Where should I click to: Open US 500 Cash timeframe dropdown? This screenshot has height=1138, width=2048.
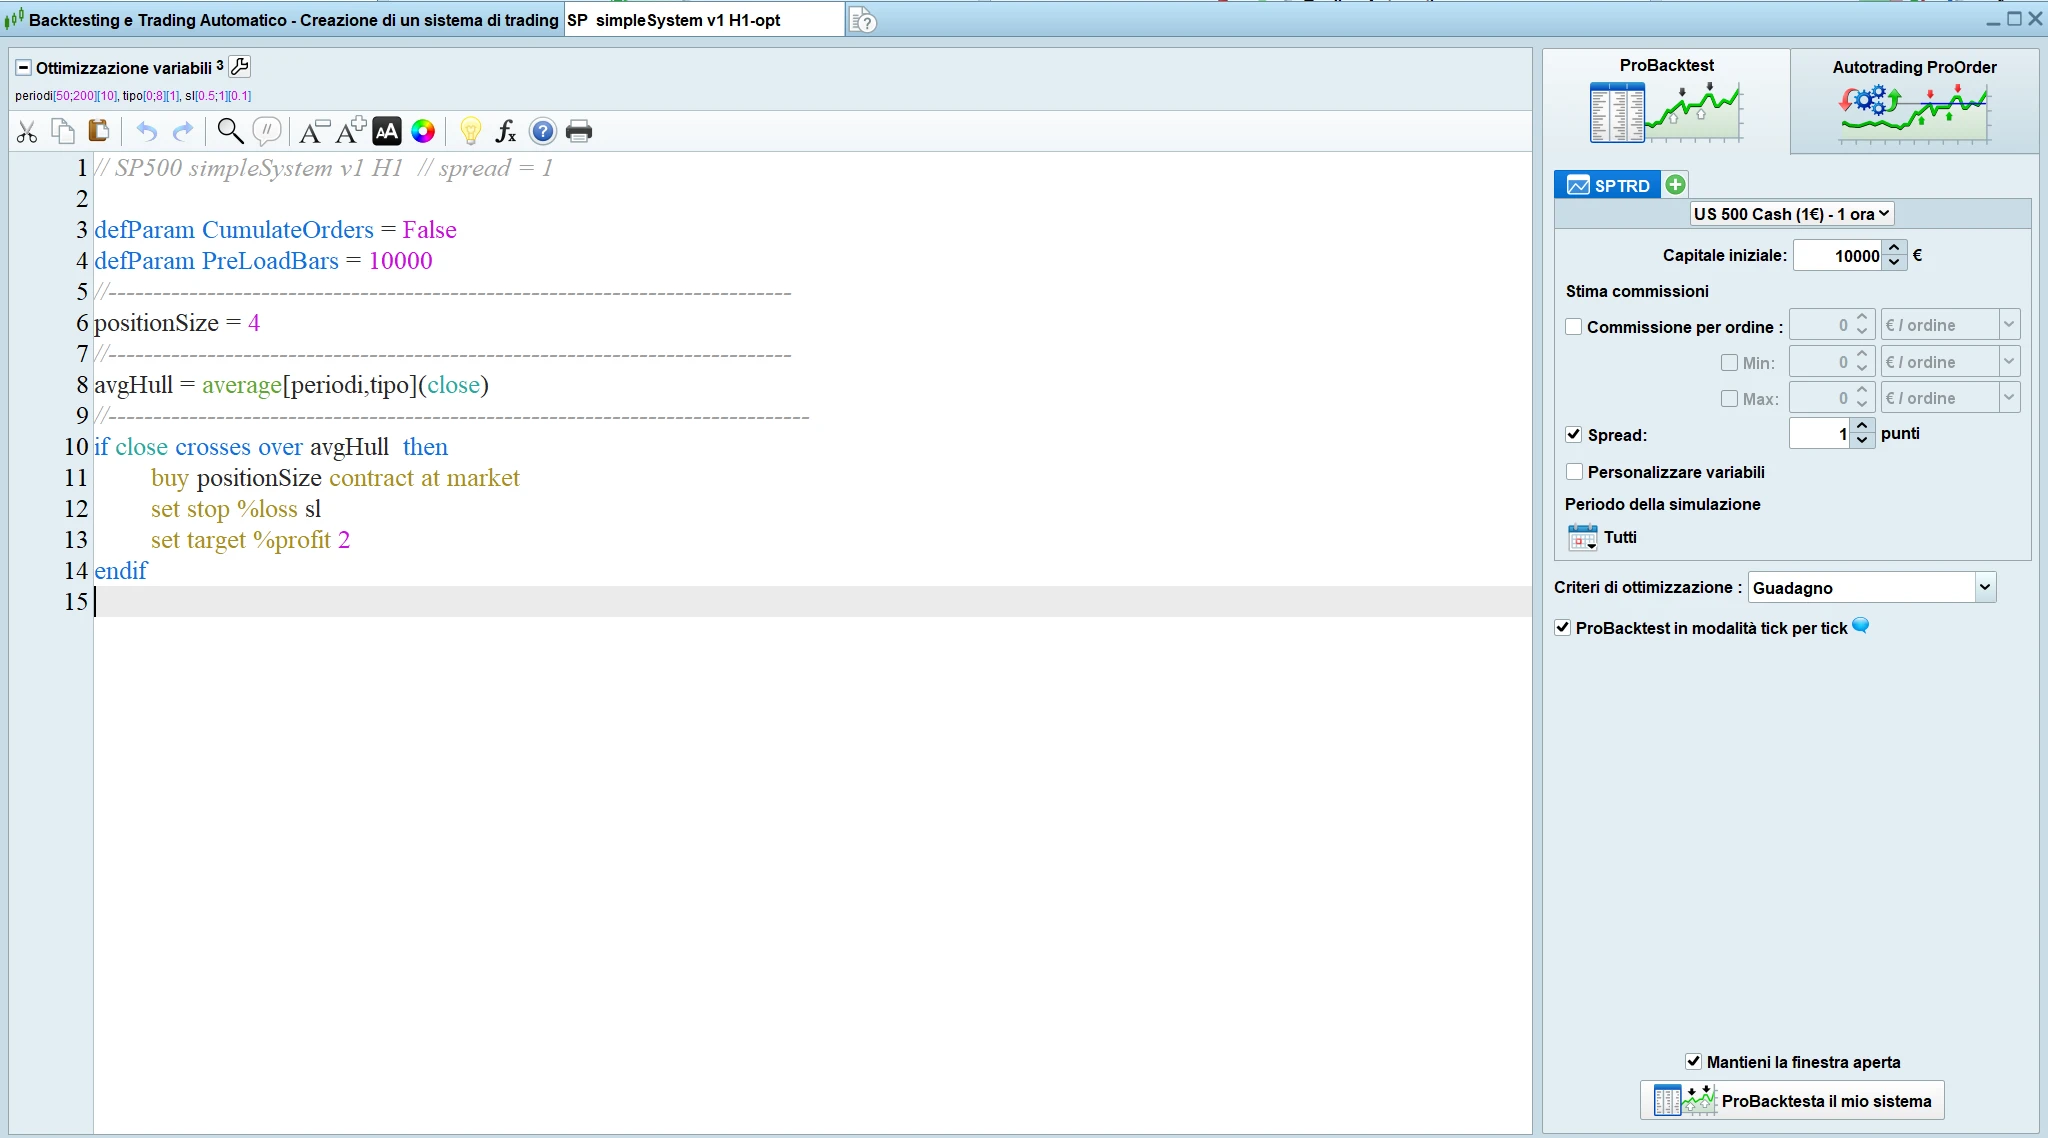1792,214
